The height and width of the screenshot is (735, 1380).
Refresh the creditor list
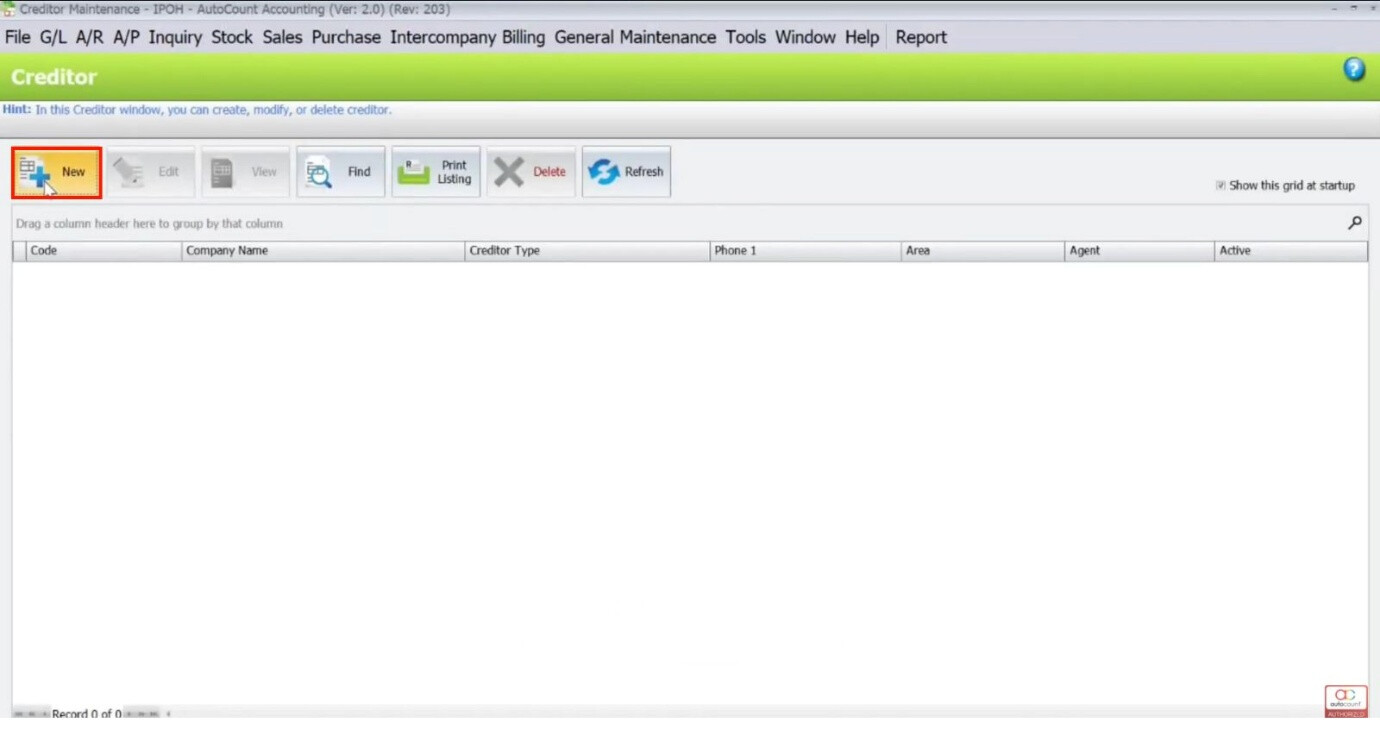626,171
